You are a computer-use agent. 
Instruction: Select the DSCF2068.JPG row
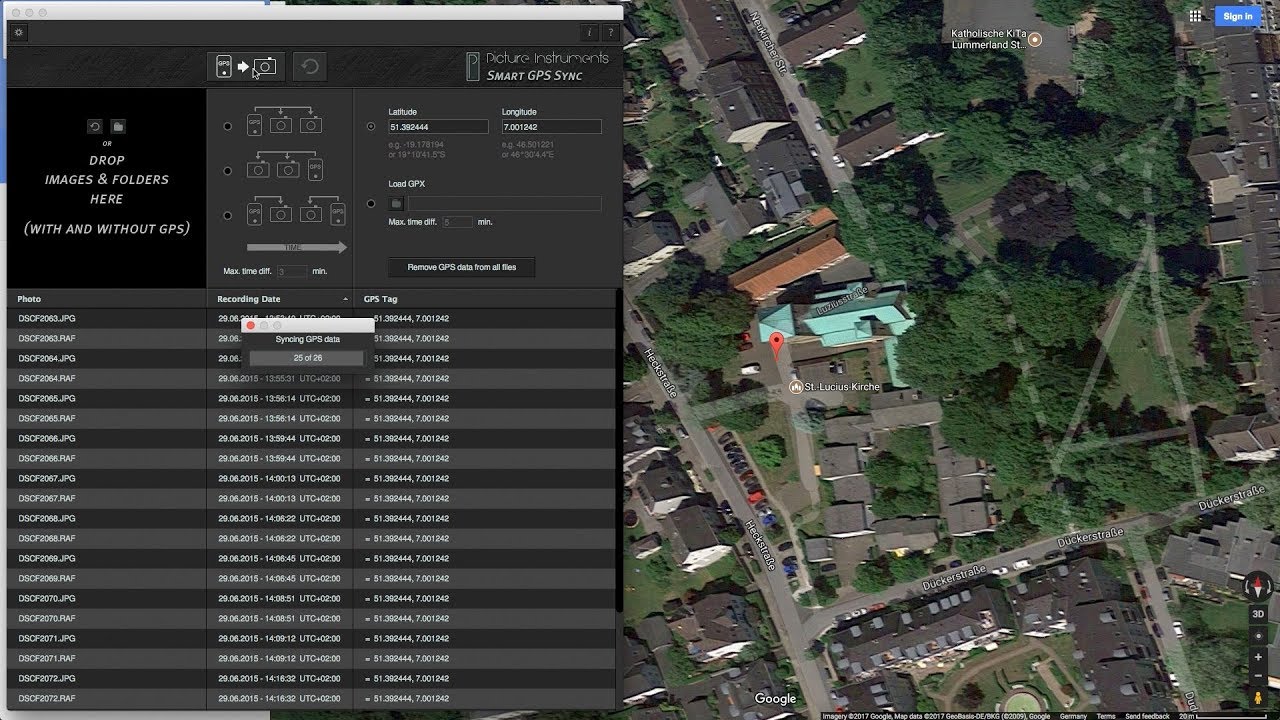click(x=312, y=518)
